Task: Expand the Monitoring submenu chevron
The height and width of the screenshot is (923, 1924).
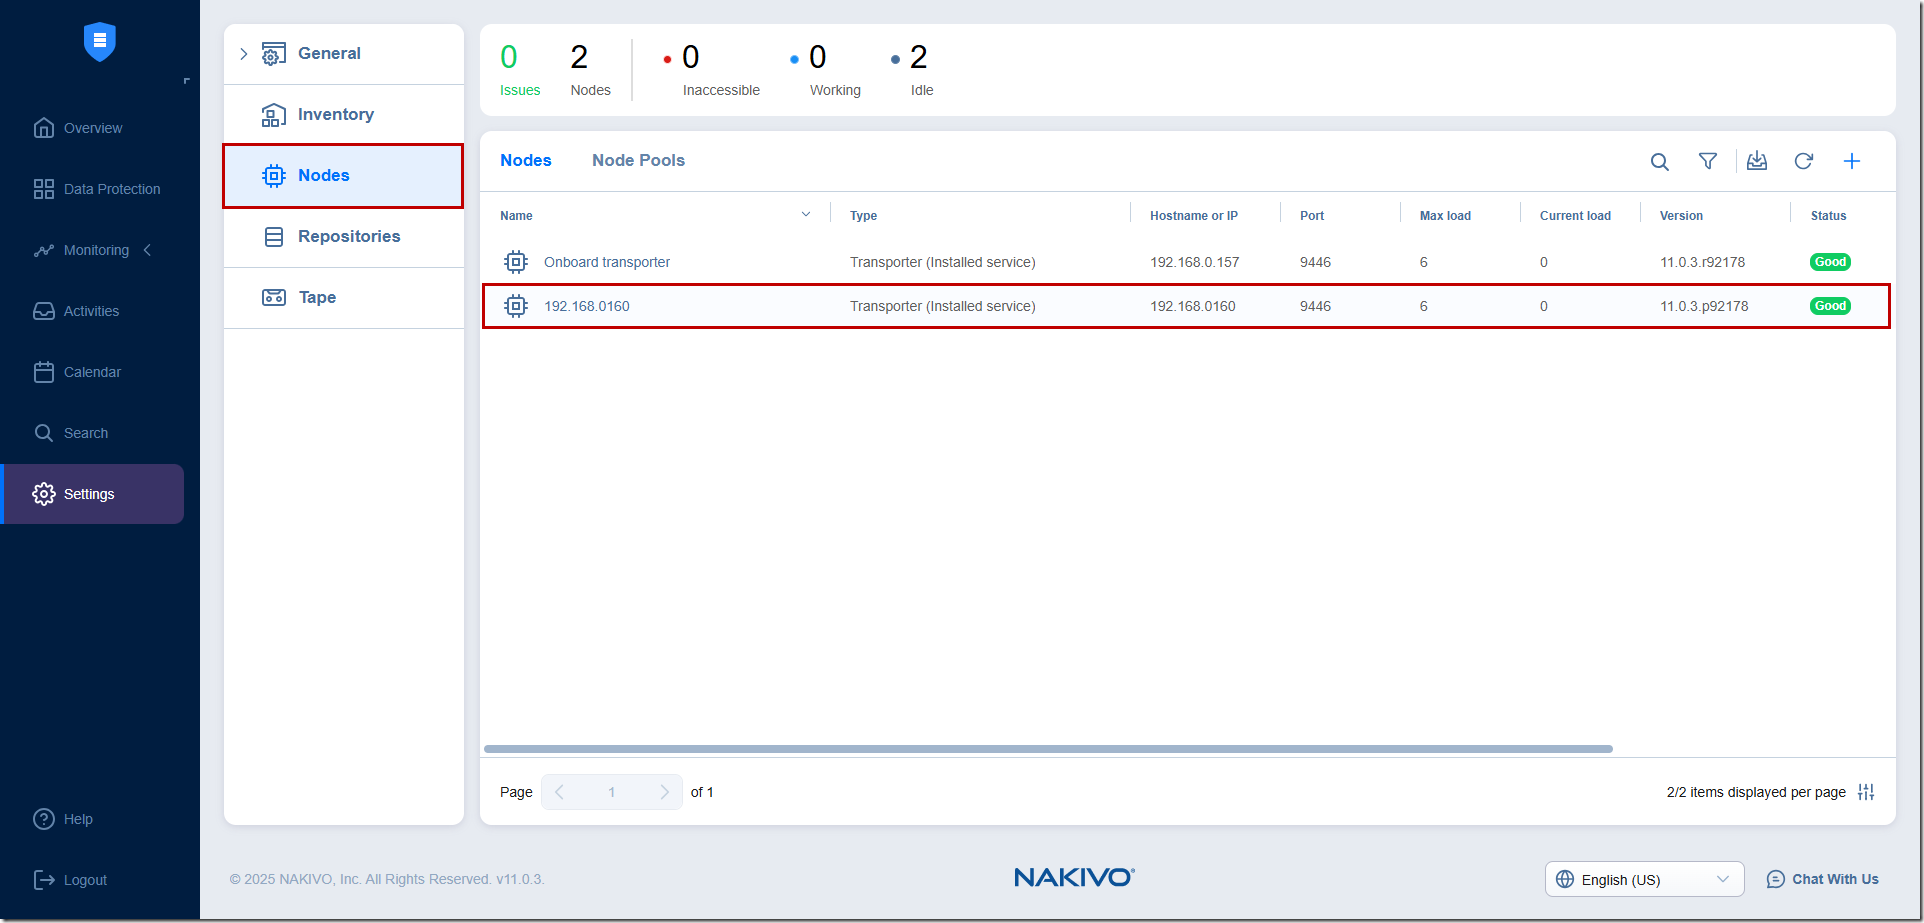Action: coord(147,250)
